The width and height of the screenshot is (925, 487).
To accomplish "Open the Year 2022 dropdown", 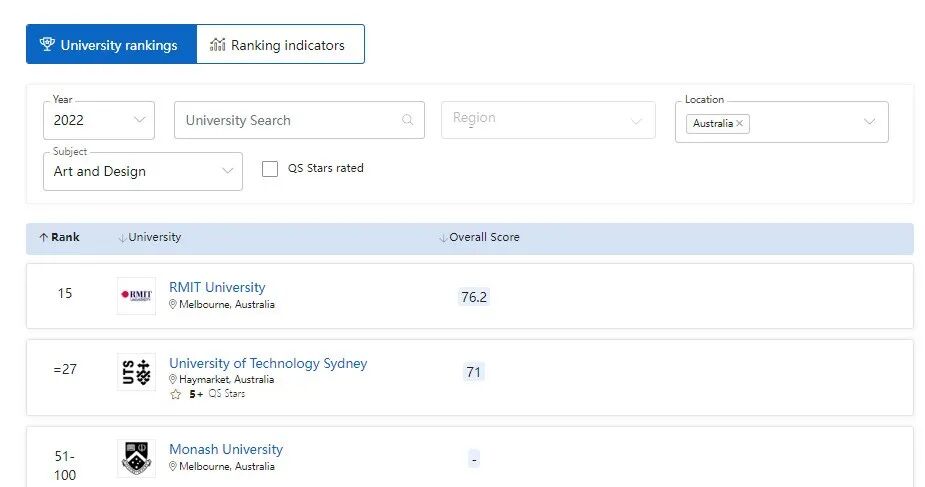I will (99, 120).
